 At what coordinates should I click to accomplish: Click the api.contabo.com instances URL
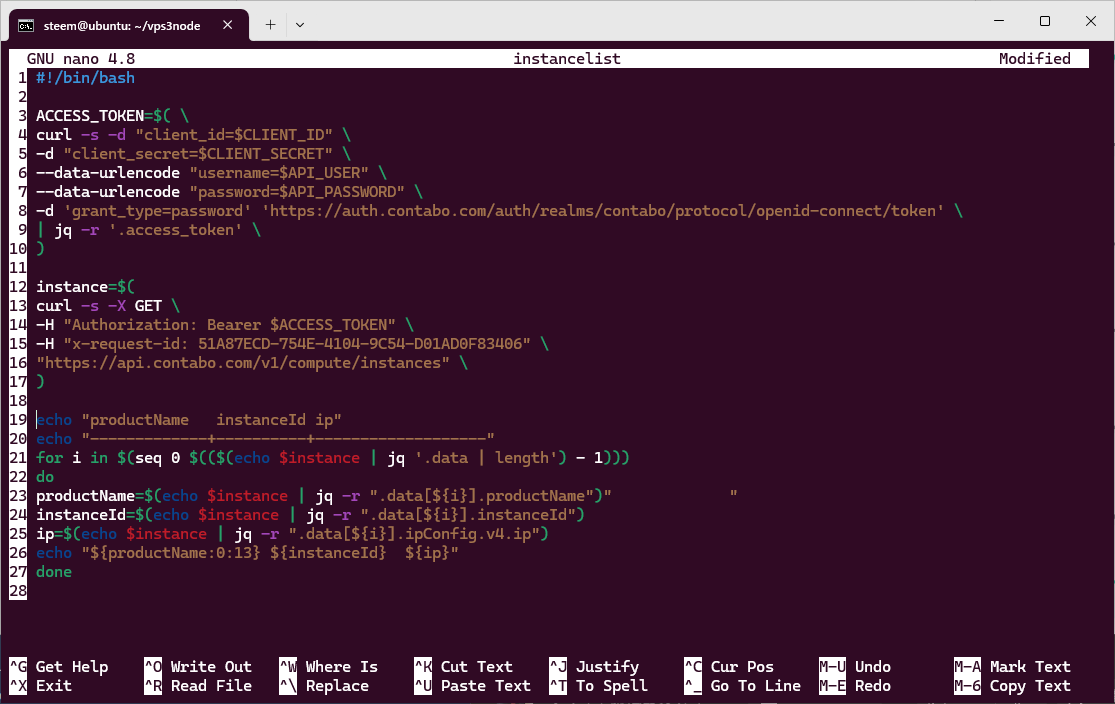(243, 363)
